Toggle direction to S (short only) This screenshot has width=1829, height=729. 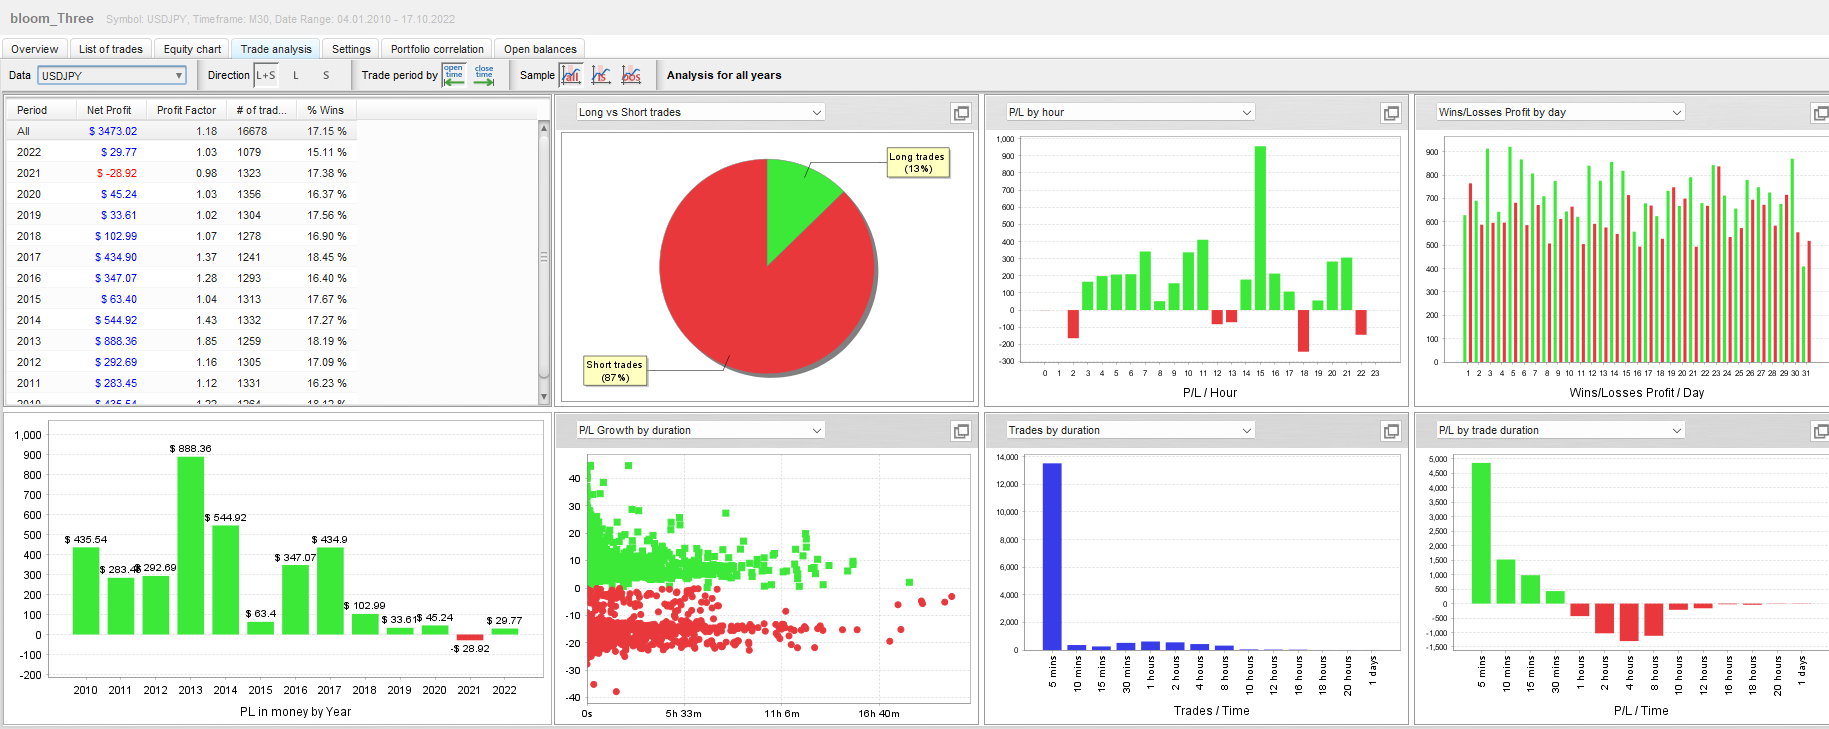326,75
